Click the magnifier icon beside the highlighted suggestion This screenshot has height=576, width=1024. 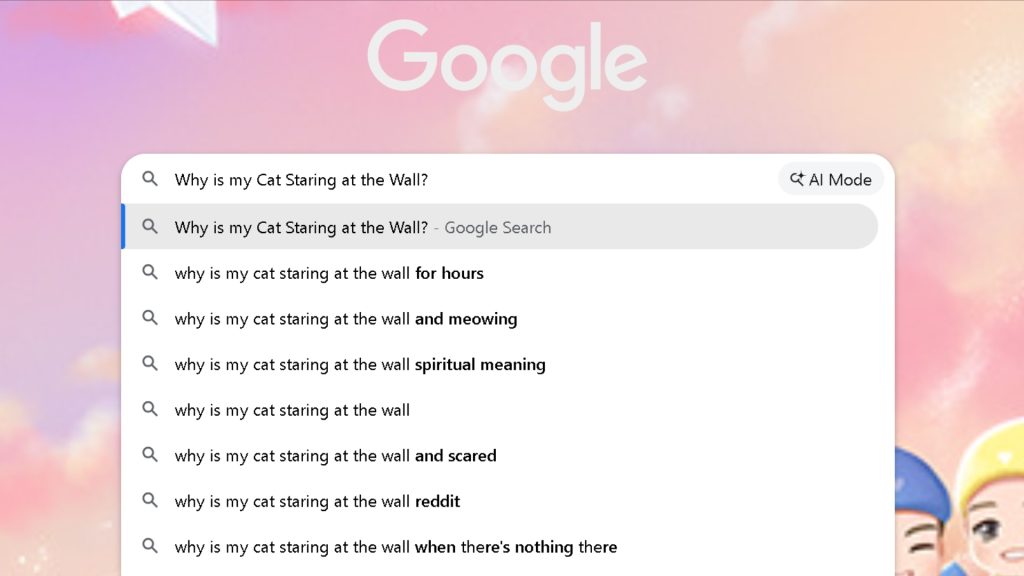pyautogui.click(x=150, y=227)
